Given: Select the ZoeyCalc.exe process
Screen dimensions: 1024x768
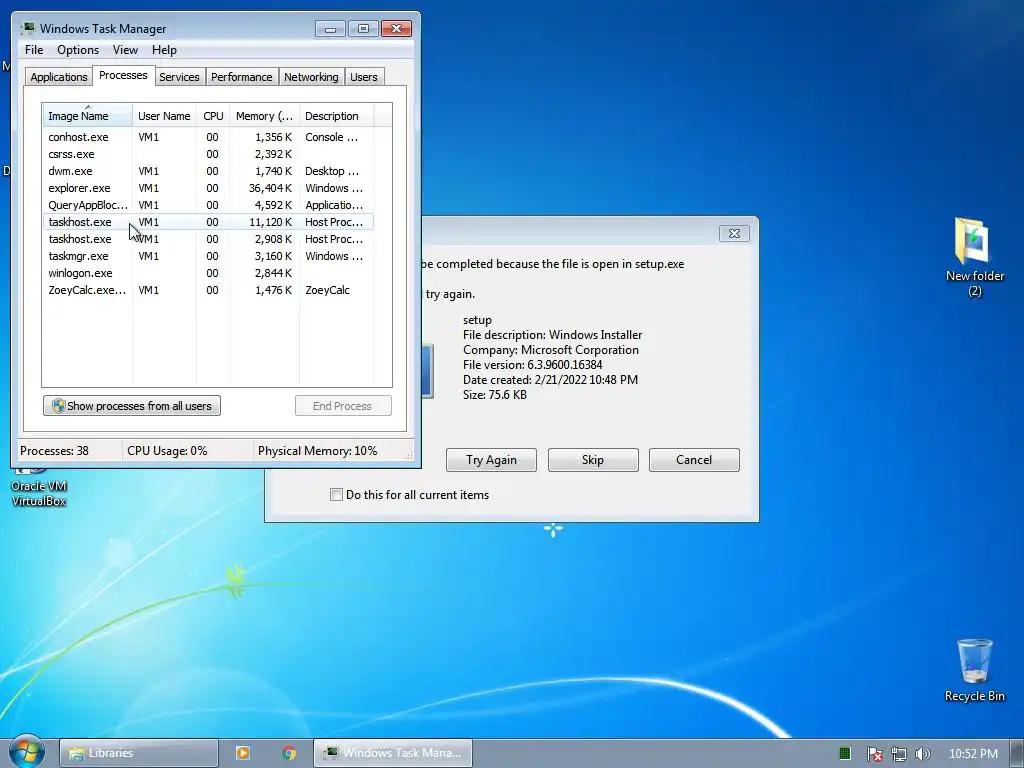Looking at the screenshot, I should tap(208, 290).
